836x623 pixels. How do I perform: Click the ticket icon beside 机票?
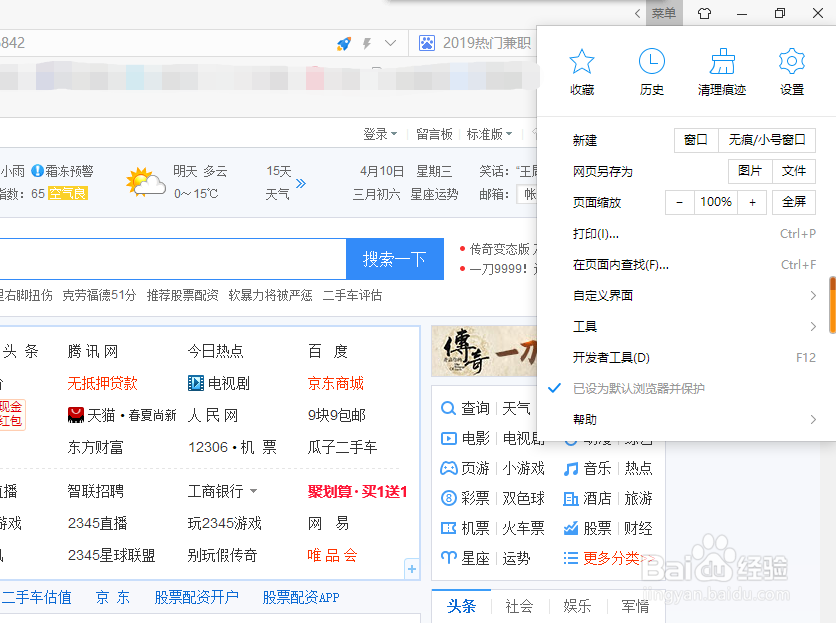pos(448,528)
